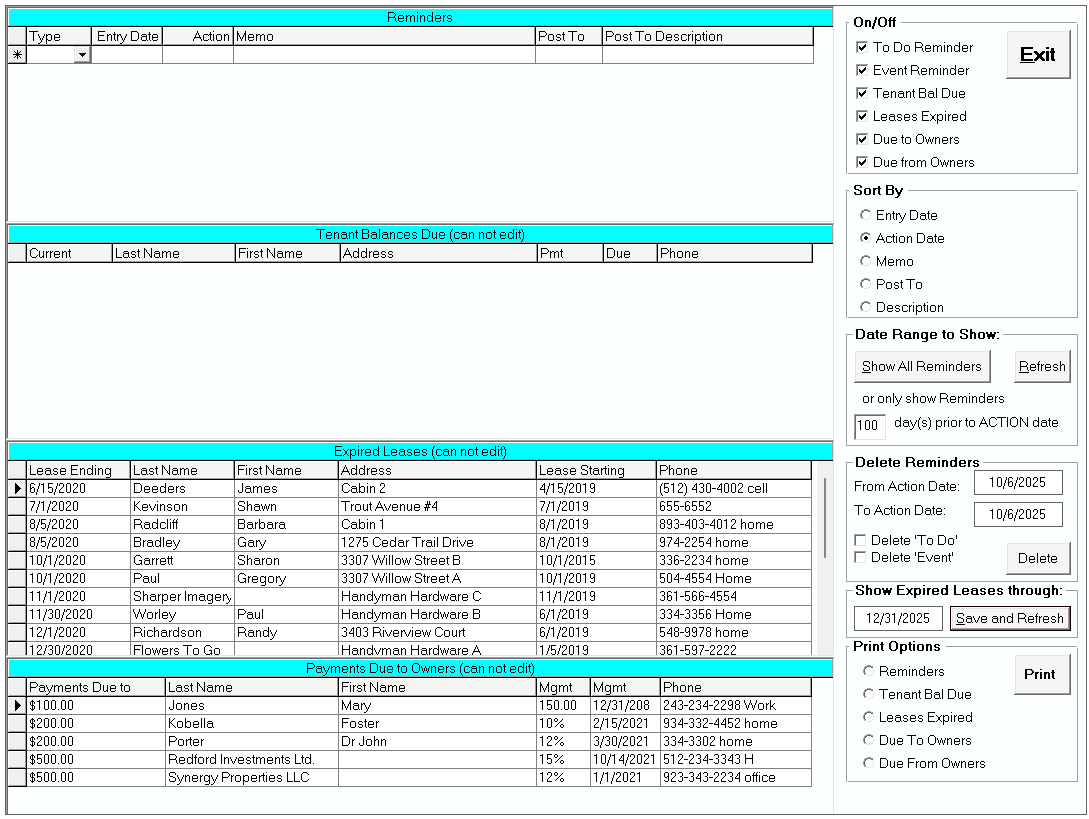1089x819 pixels.
Task: Check the Delete 'Event' option
Action: tap(861, 555)
